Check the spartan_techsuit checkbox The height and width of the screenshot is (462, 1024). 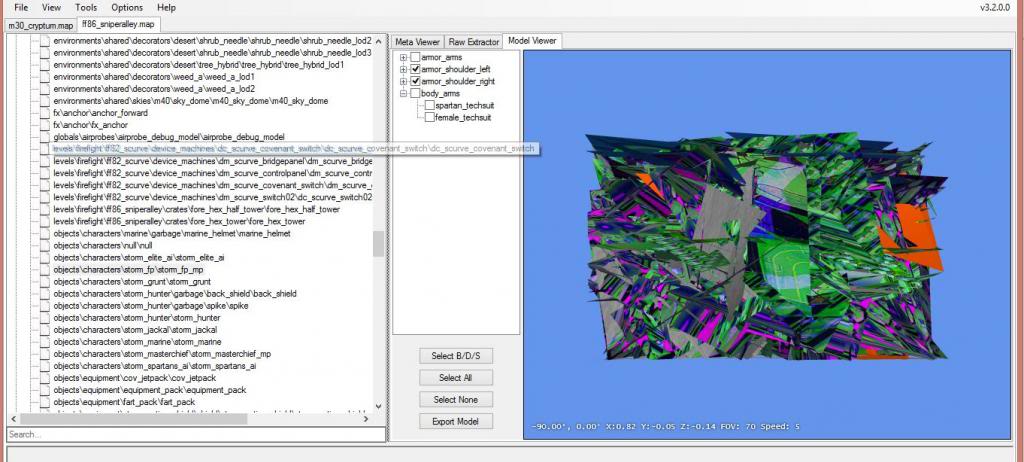tap(429, 105)
